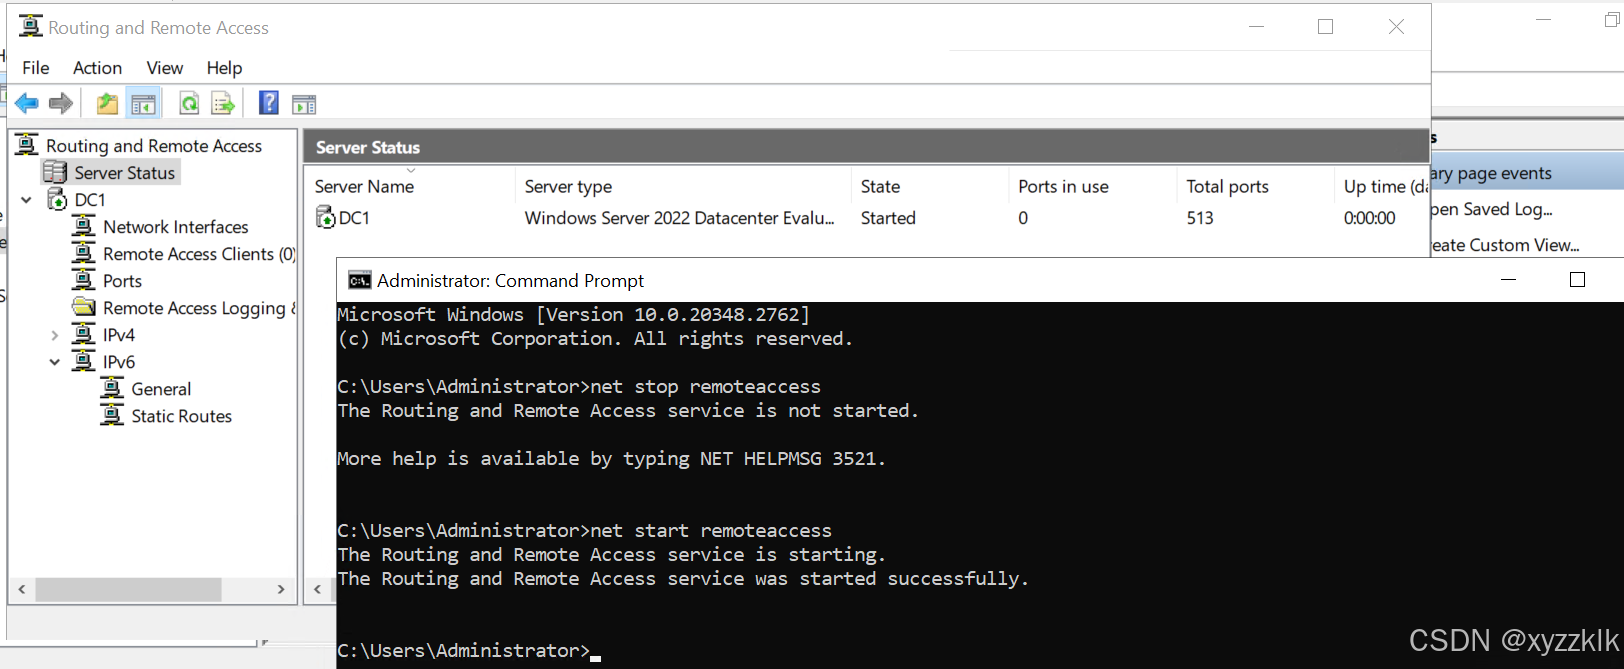
Task: Click the Export List toolbar icon
Action: [x=223, y=103]
